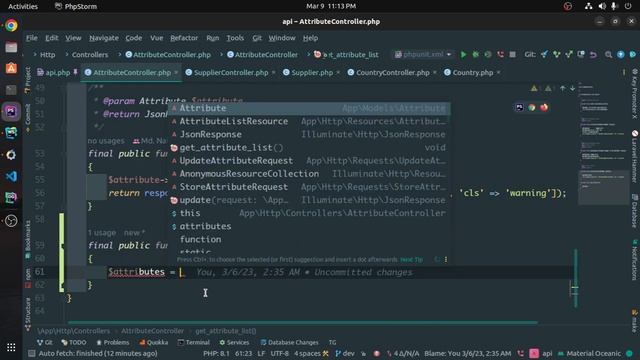The height and width of the screenshot is (360, 640).
Task: Open system volume indicator in top bar
Action: click(x=602, y=6)
